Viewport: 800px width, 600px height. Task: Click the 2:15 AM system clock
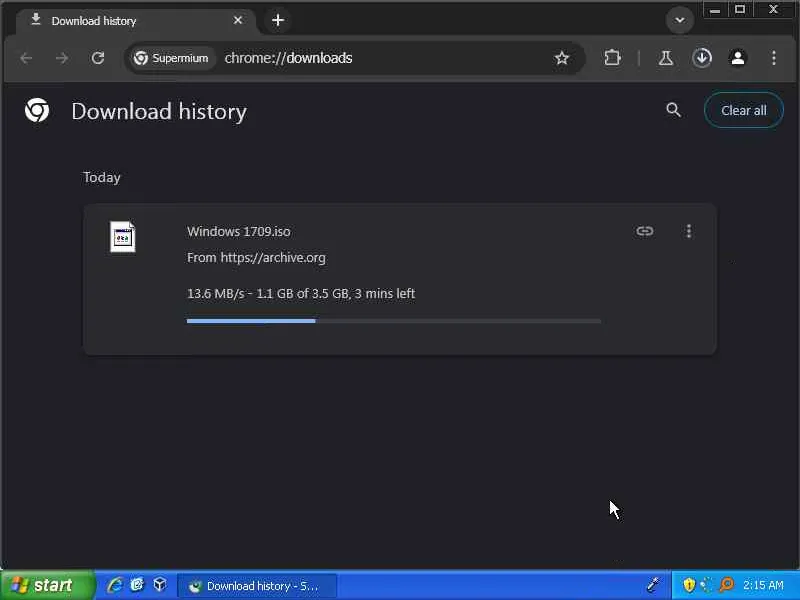[x=763, y=585]
